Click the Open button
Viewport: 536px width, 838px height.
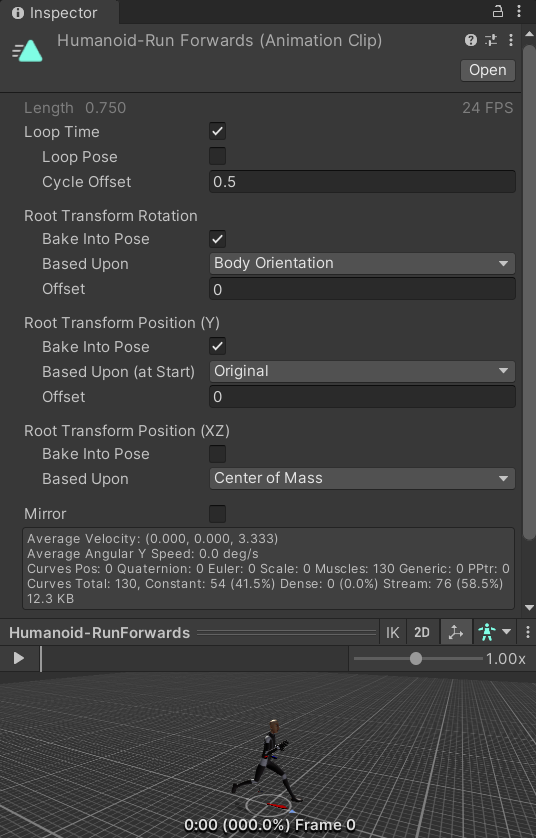pyautogui.click(x=488, y=70)
